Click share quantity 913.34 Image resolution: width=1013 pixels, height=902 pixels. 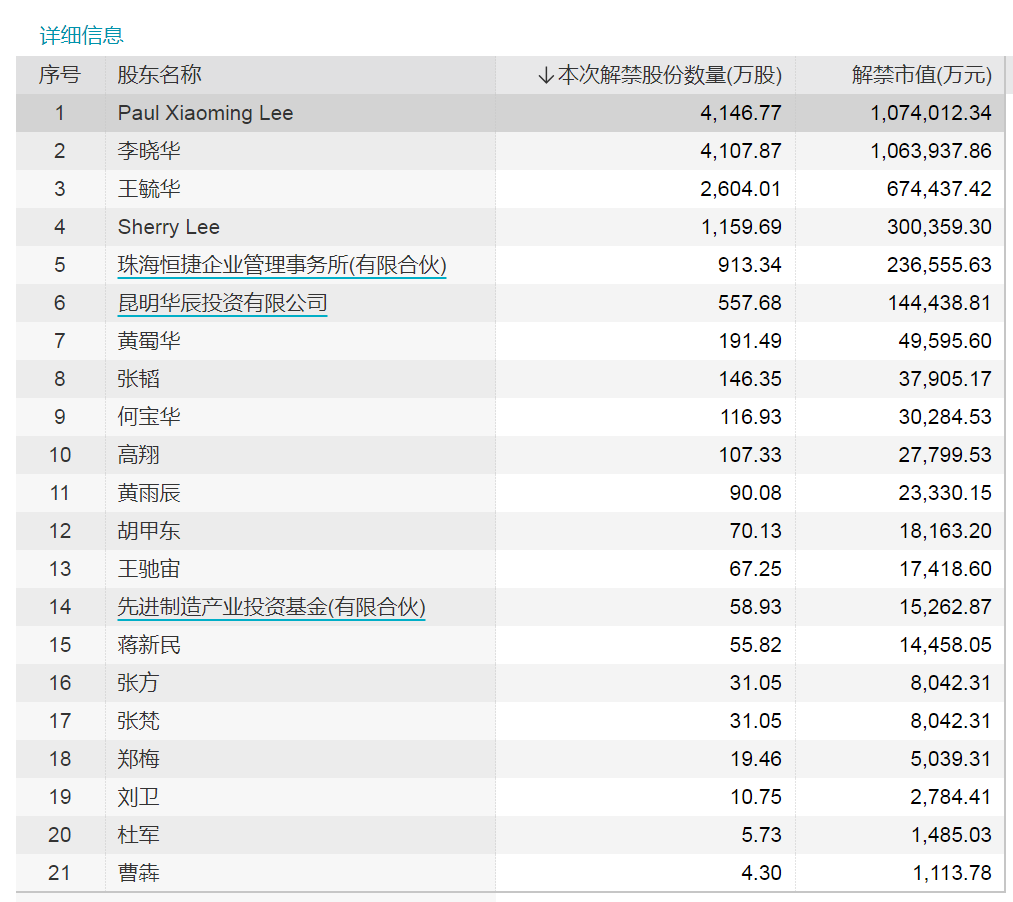coord(749,265)
